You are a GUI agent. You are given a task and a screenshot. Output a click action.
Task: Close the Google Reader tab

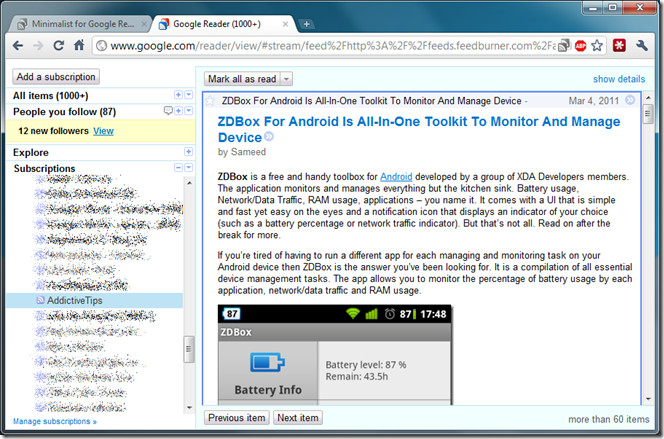click(x=285, y=24)
